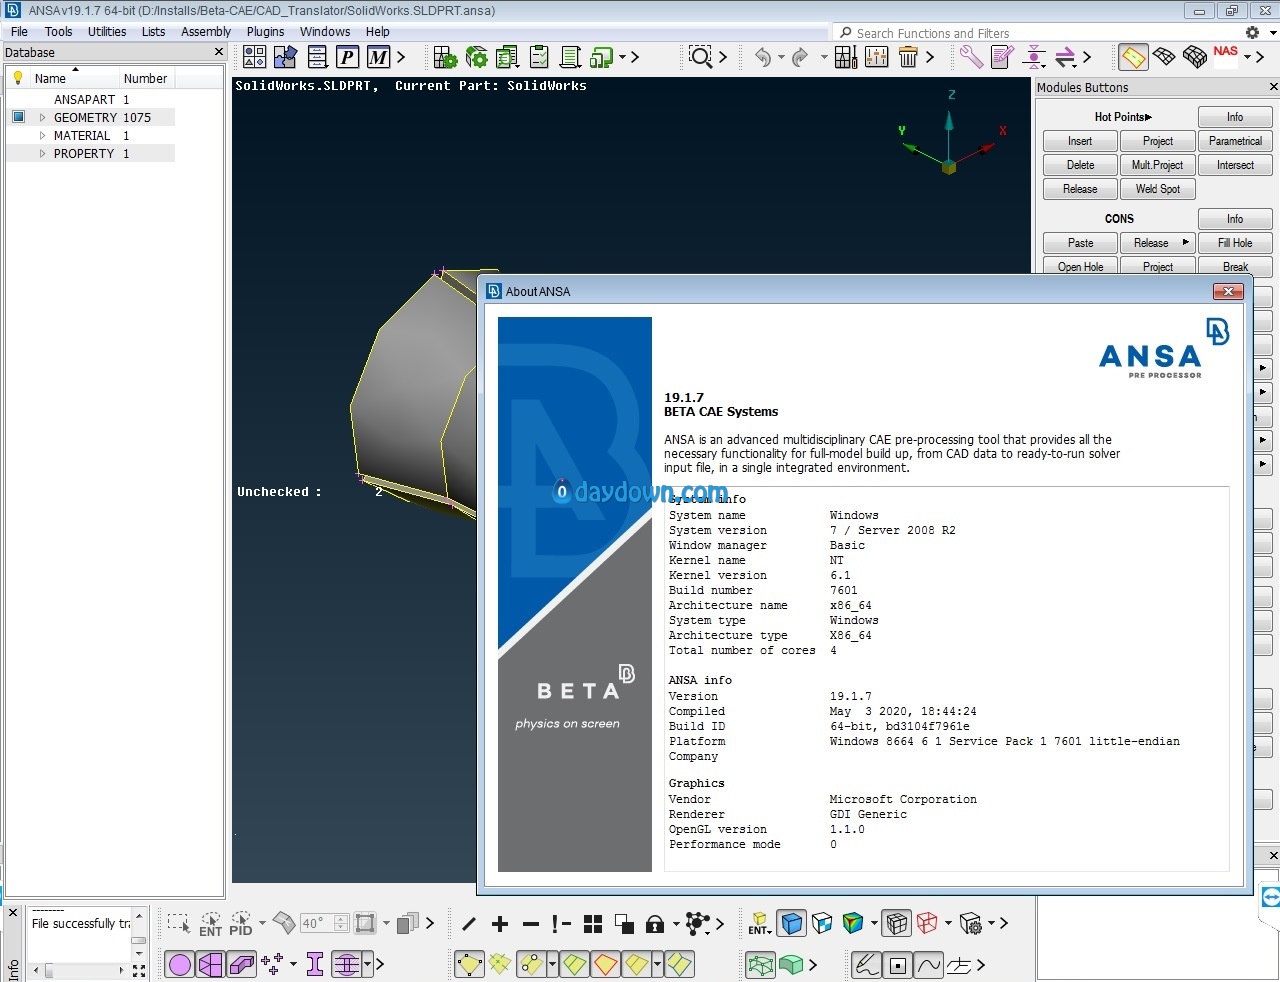This screenshot has height=982, width=1280.
Task: Open the Plugins menu
Action: (265, 31)
